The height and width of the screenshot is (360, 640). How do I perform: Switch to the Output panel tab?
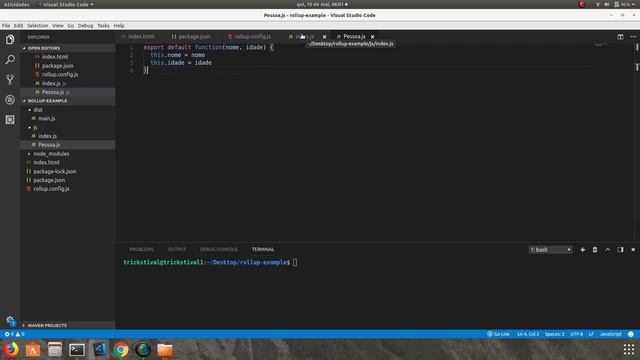(177, 249)
